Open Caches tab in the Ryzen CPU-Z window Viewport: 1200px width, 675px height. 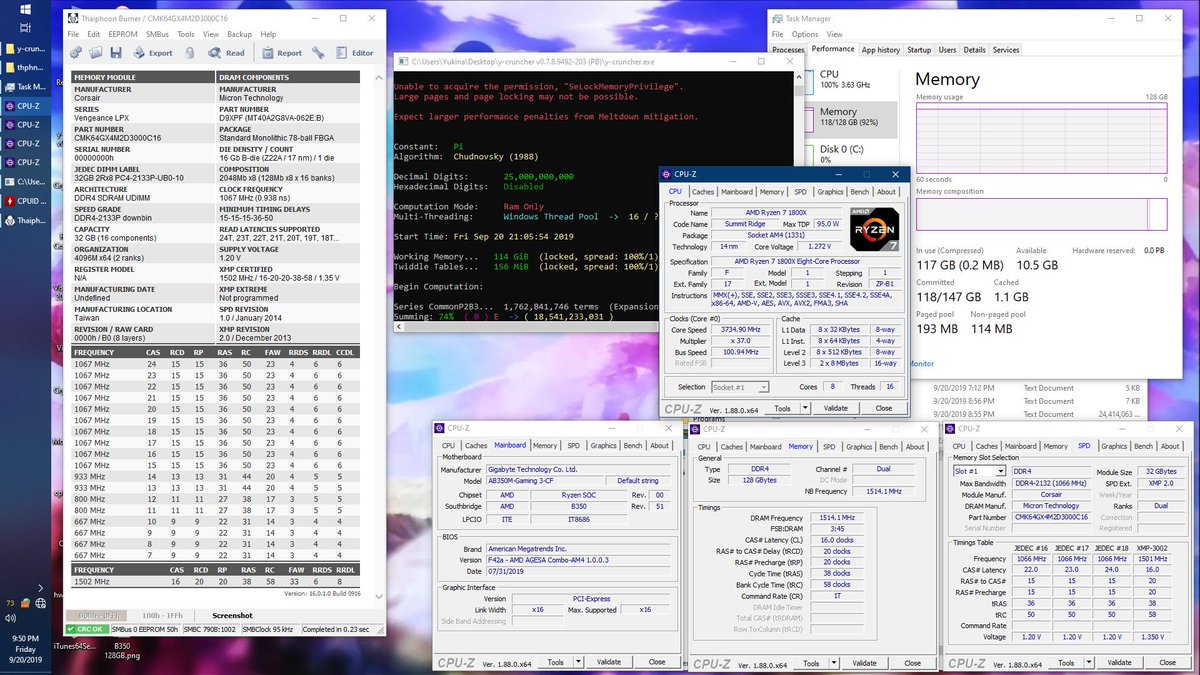pyautogui.click(x=703, y=192)
